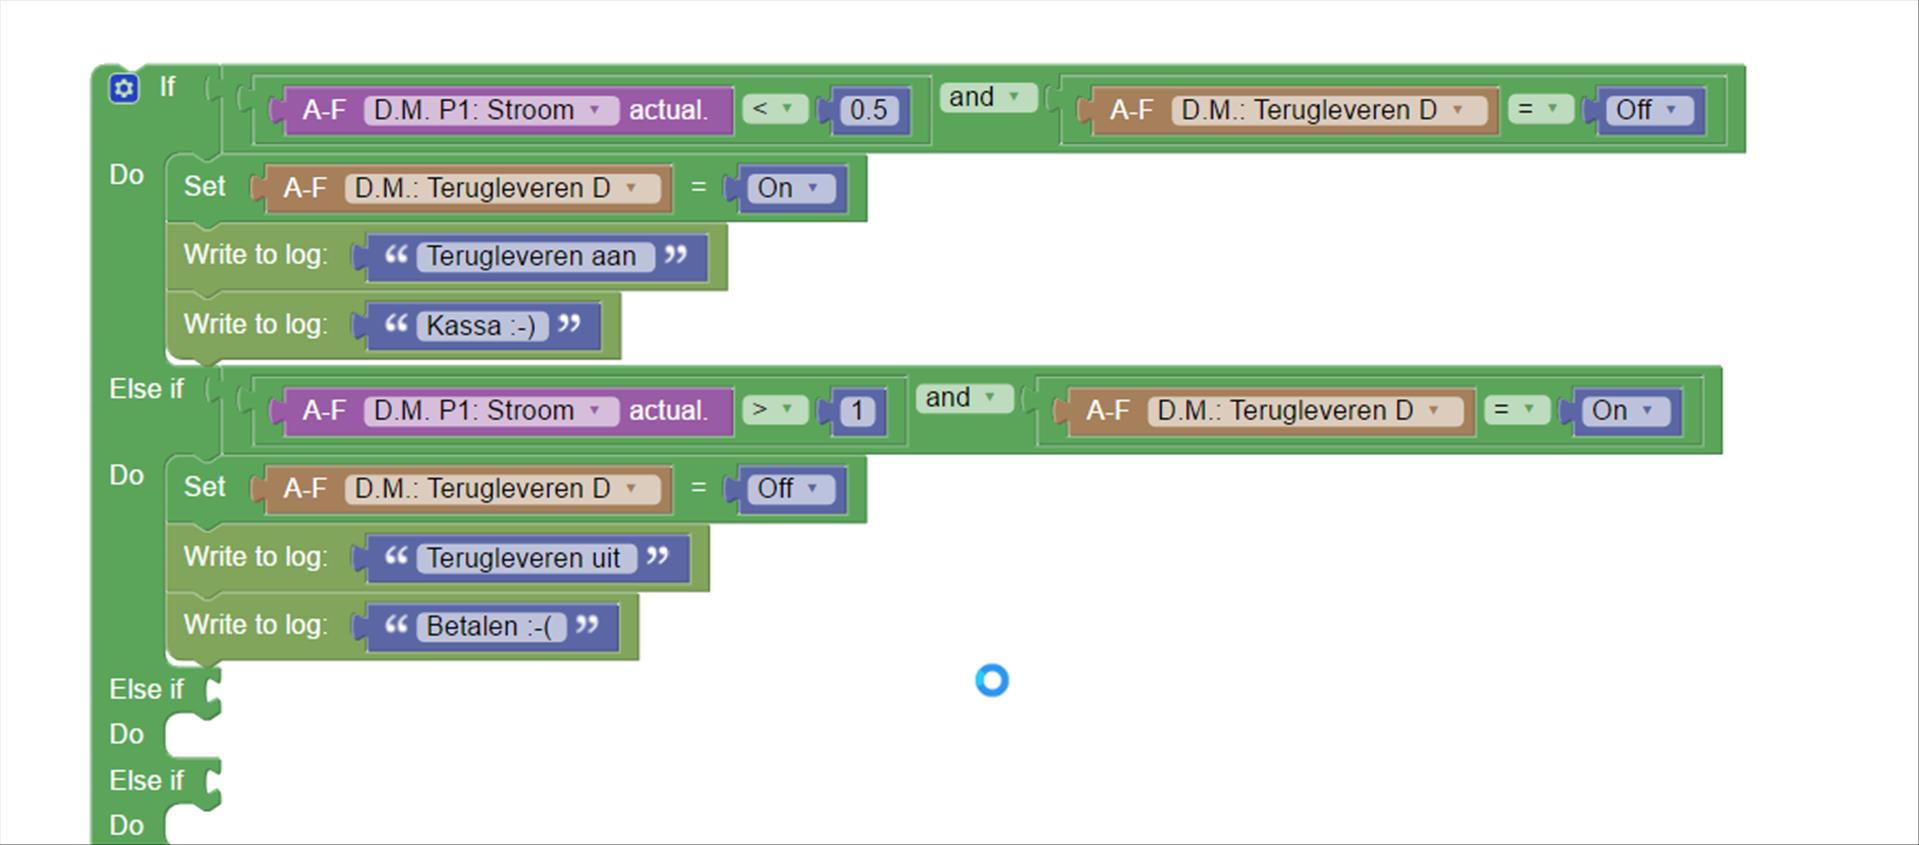Open the device dropdown in the If condition Stroom block
Image resolution: width=1919 pixels, height=845 pixels.
click(x=491, y=110)
